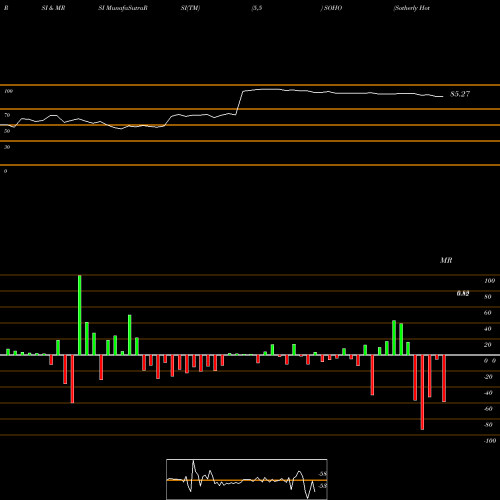This screenshot has height=500, width=500.
Task: Click the end of the RSI line
Action: [x=443, y=97]
